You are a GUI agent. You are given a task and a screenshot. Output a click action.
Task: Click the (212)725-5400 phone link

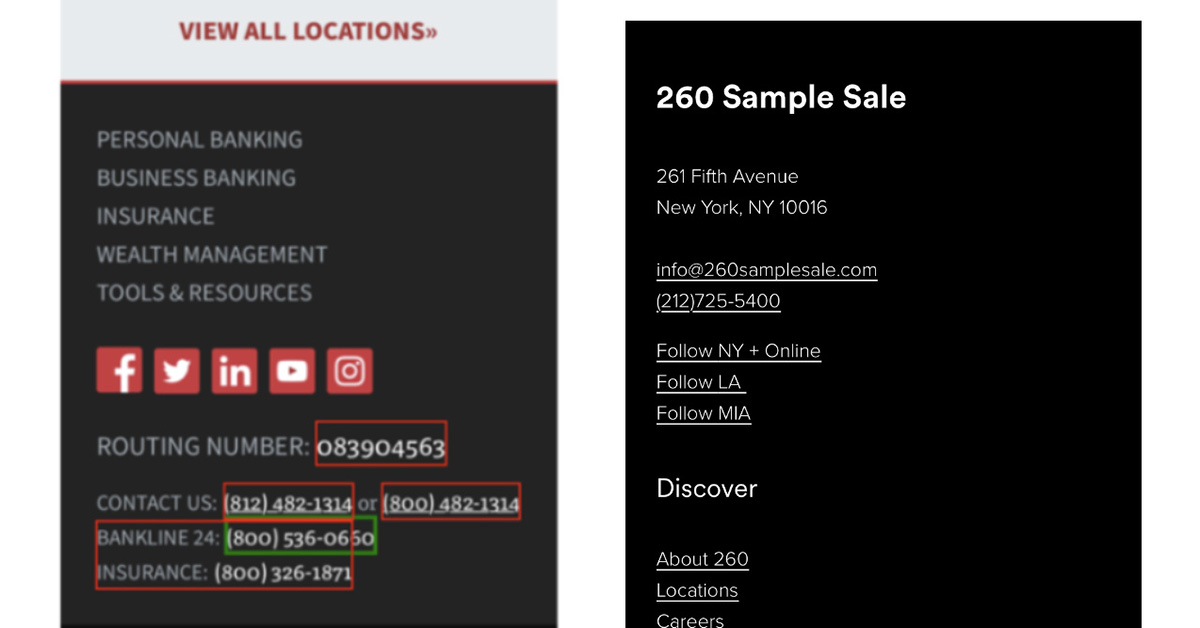718,301
